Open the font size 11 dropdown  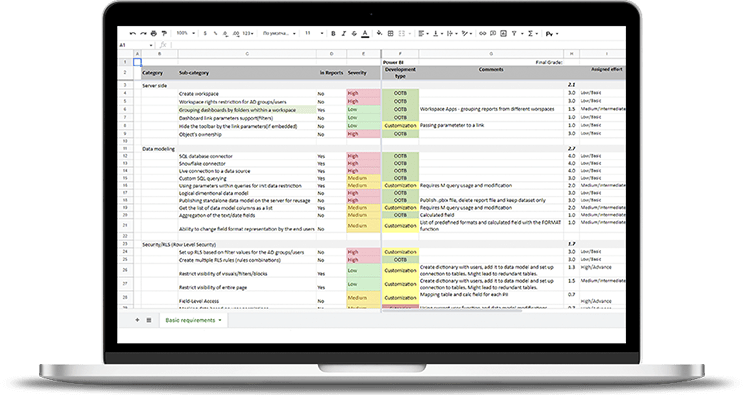tap(314, 33)
